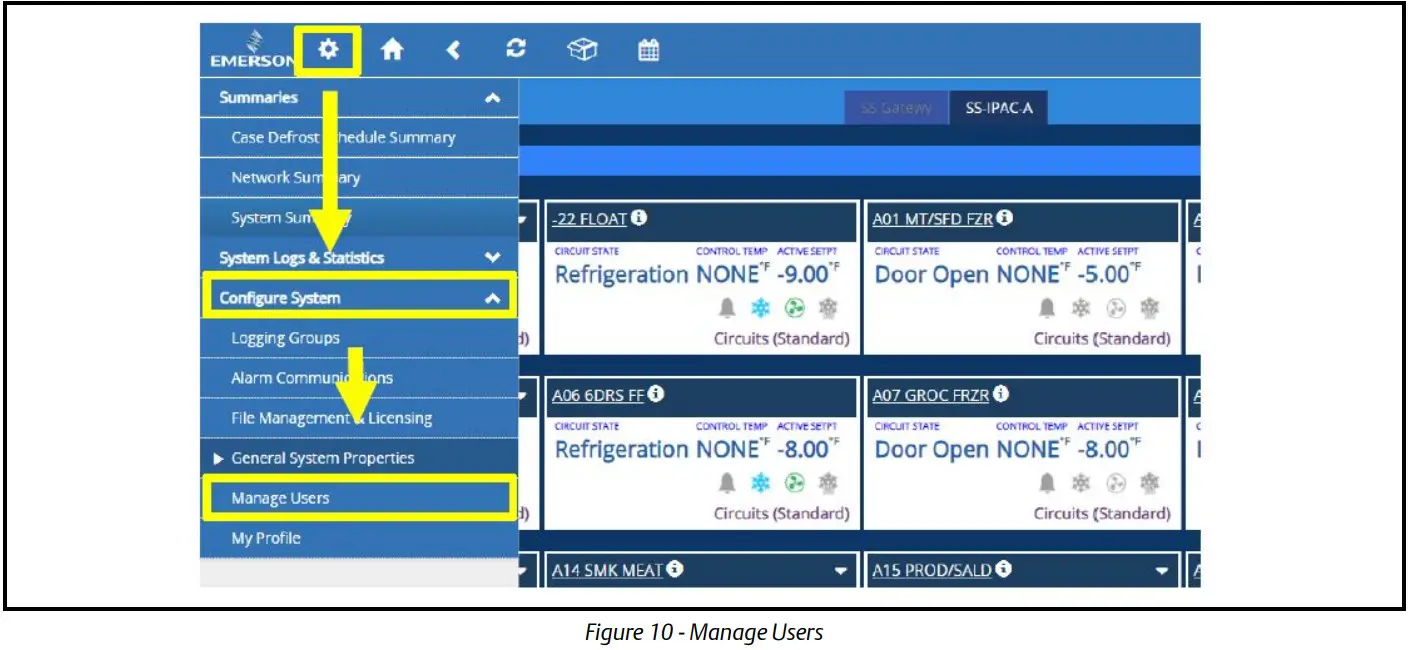Refresh the view using the refresh icon

(x=515, y=48)
